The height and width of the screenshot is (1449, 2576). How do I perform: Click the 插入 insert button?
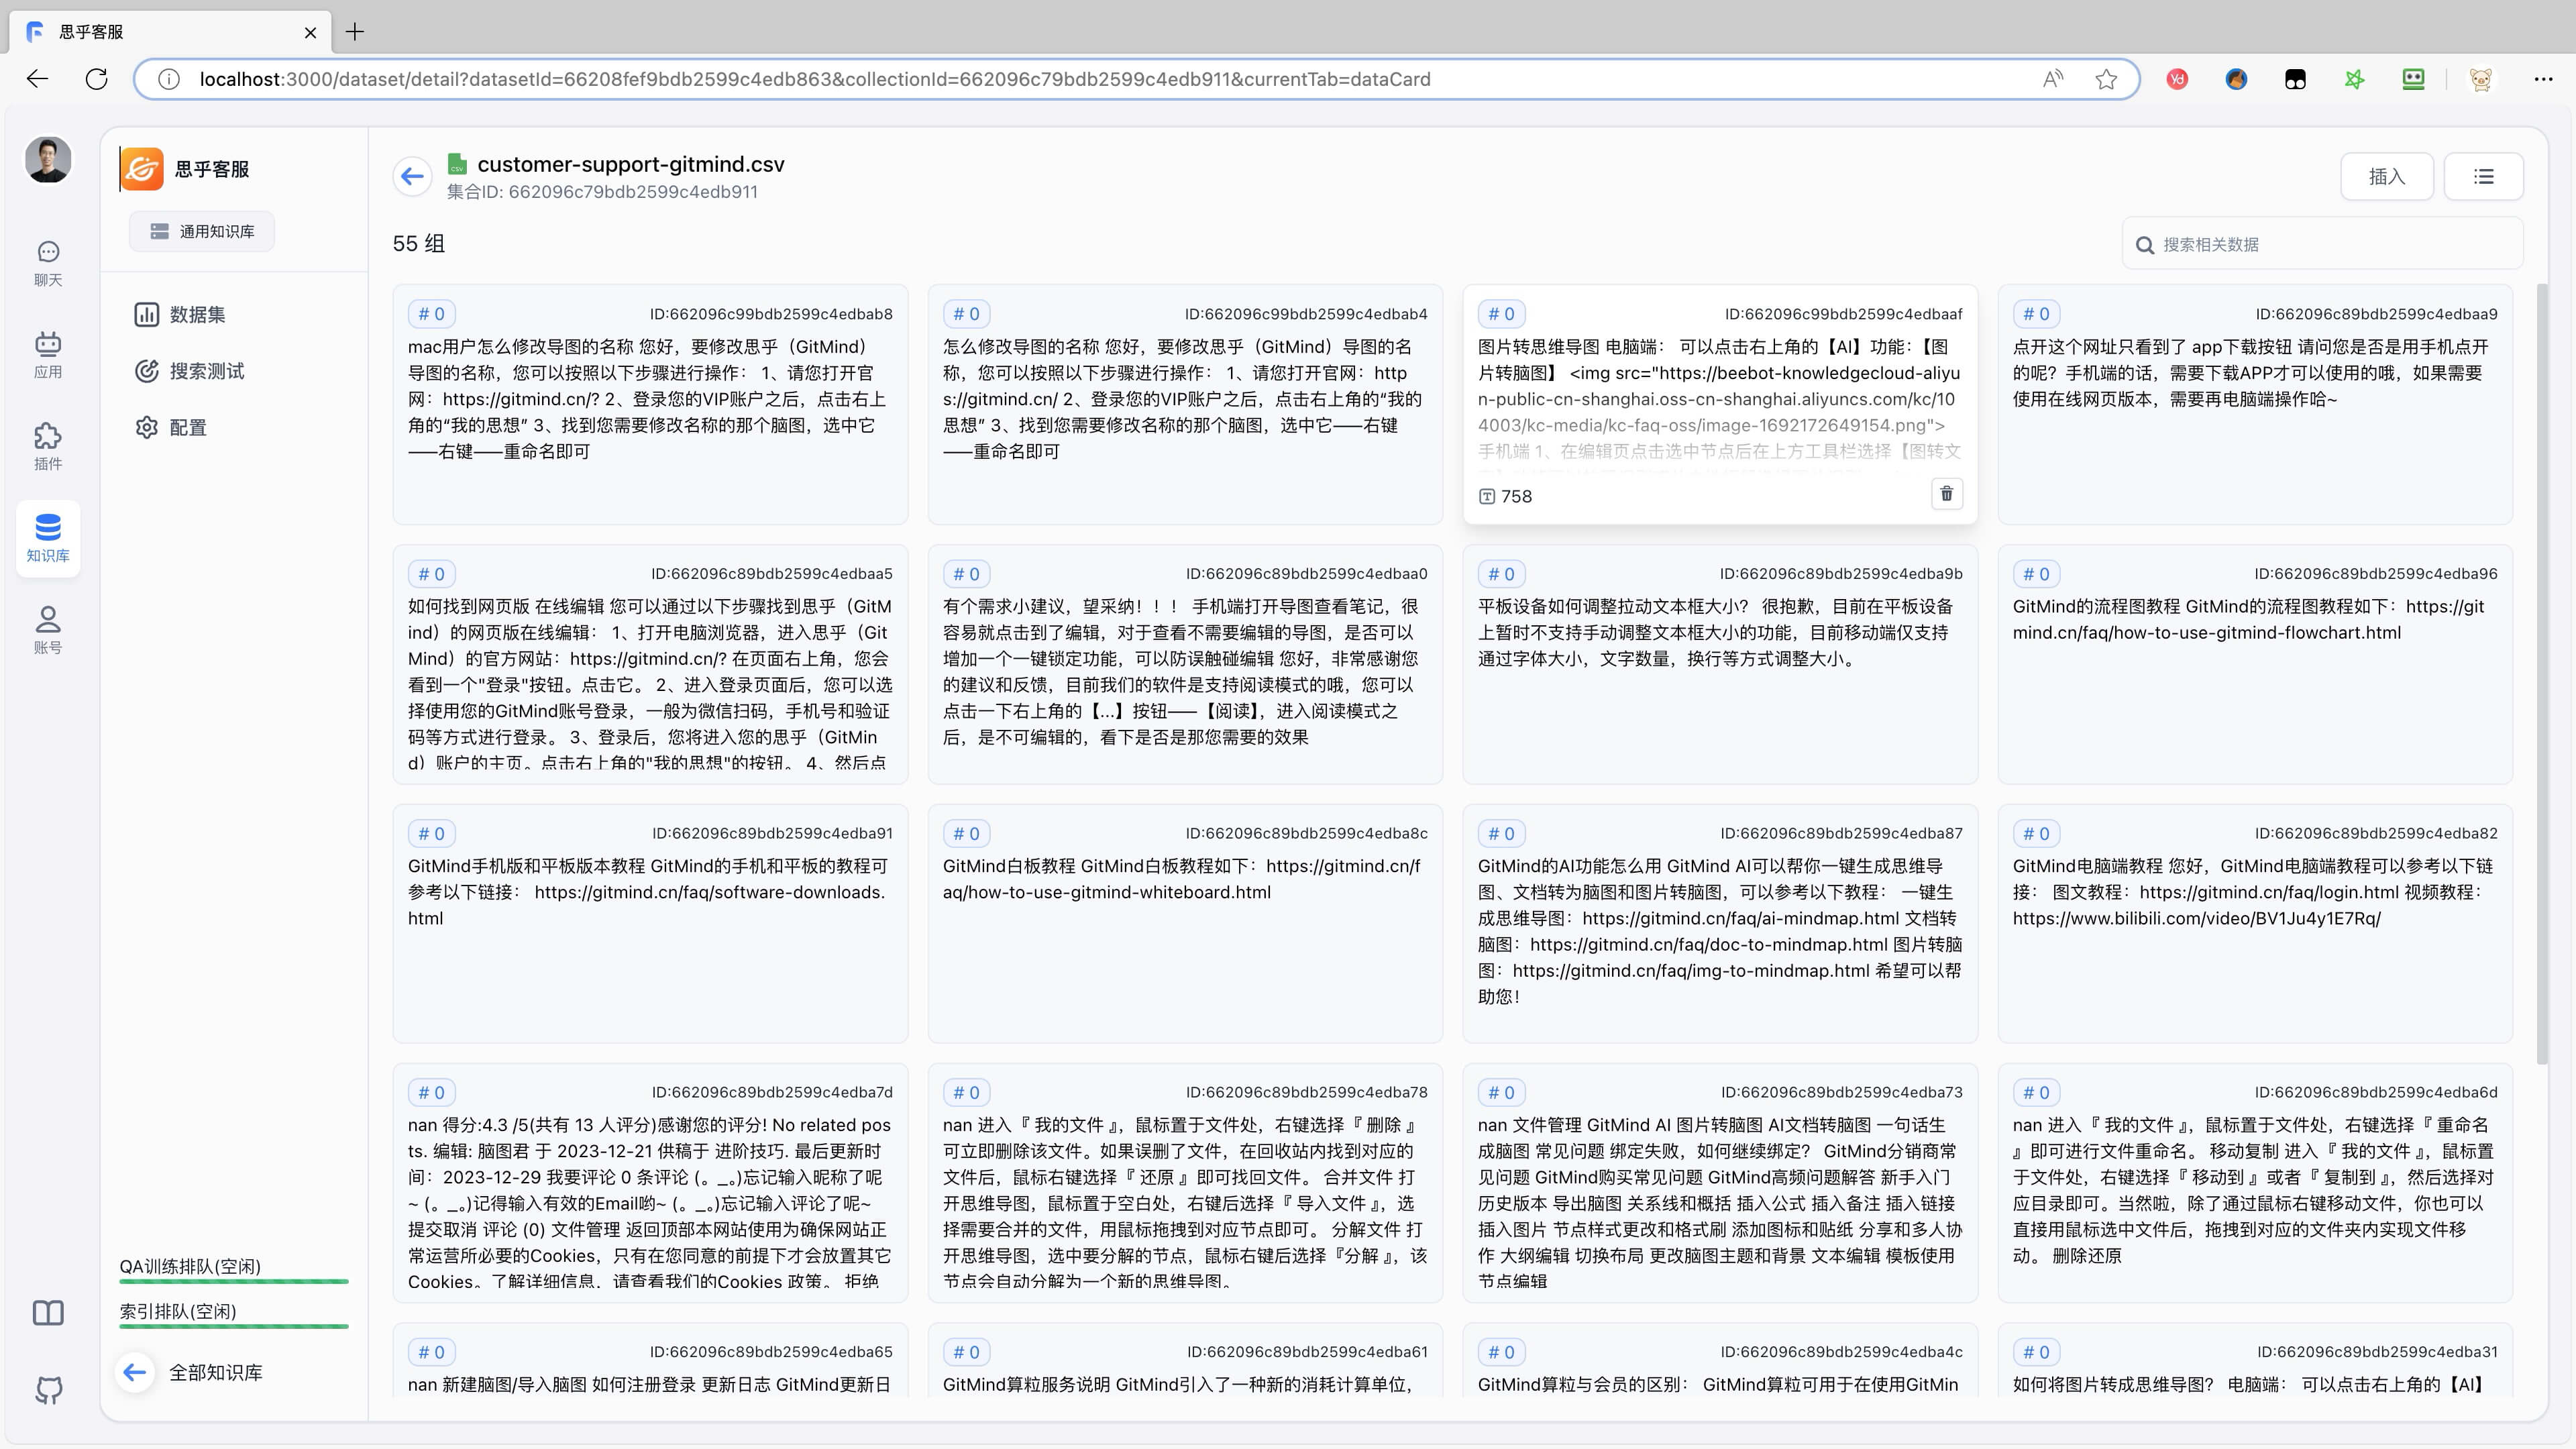click(x=2386, y=177)
